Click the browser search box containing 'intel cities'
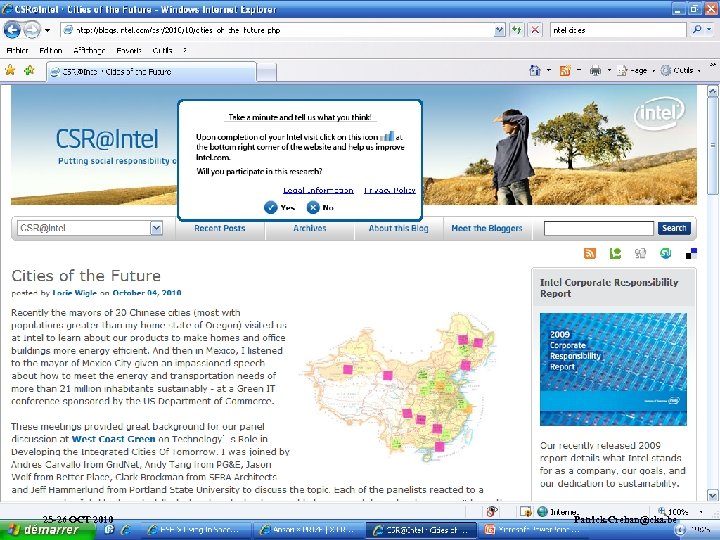Screen dimensions: 720x540 (618, 30)
